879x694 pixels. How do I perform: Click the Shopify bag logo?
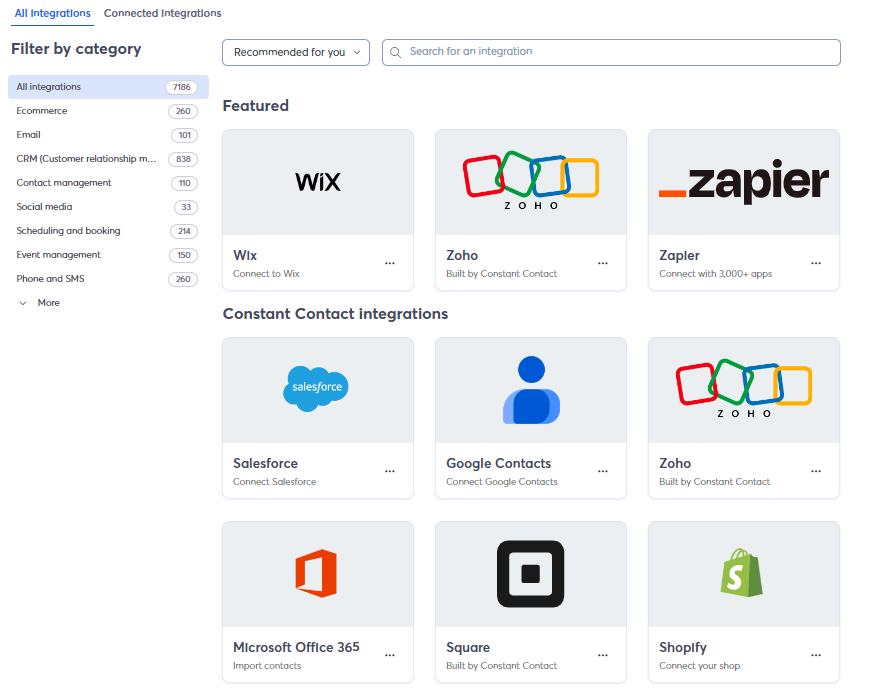point(743,573)
